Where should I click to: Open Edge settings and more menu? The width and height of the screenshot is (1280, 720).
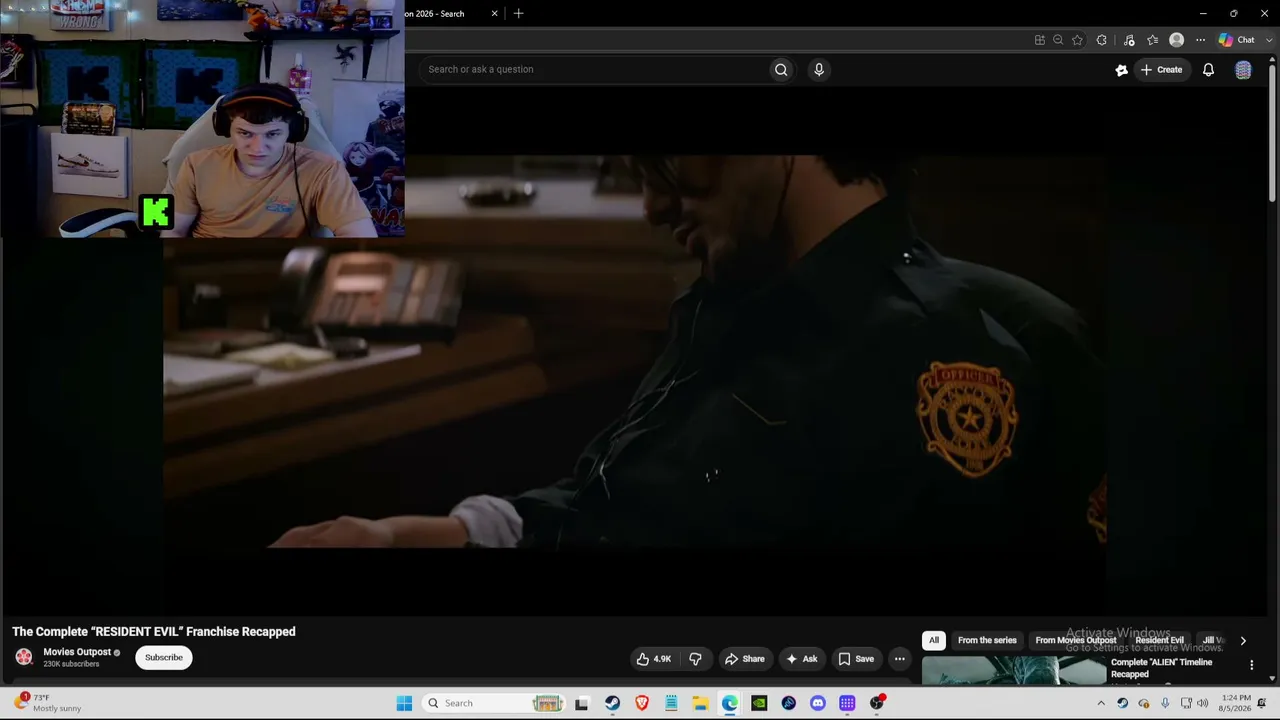click(1200, 40)
